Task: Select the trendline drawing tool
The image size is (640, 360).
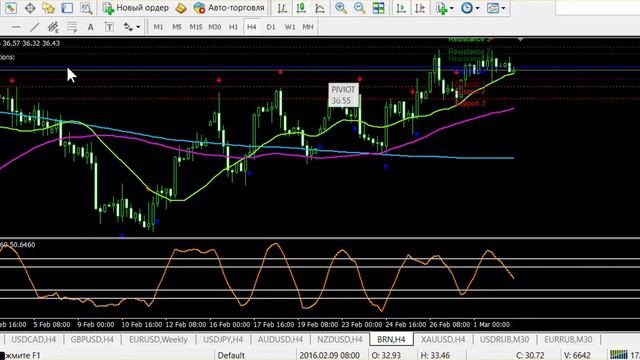Action: tap(35, 27)
